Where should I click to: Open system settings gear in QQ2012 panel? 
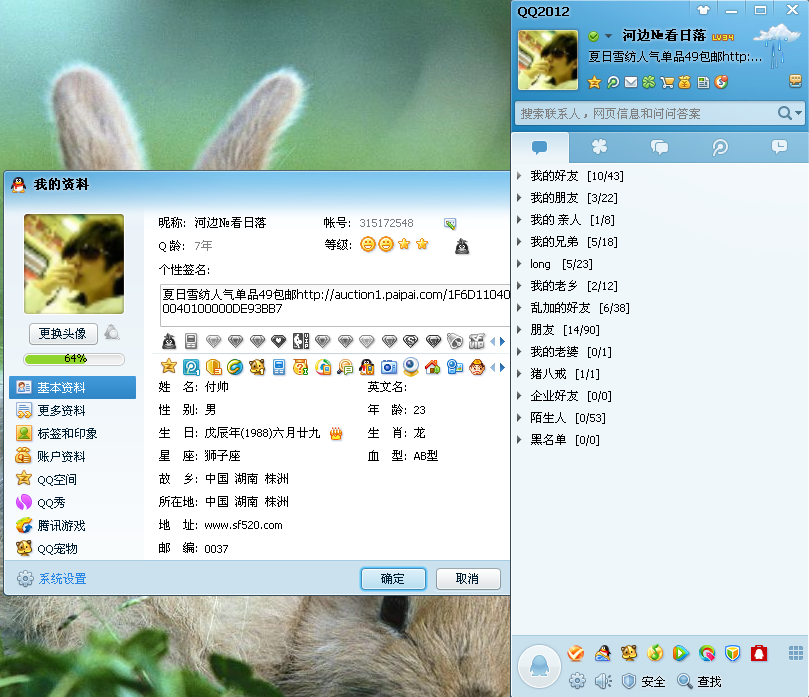pos(577,681)
